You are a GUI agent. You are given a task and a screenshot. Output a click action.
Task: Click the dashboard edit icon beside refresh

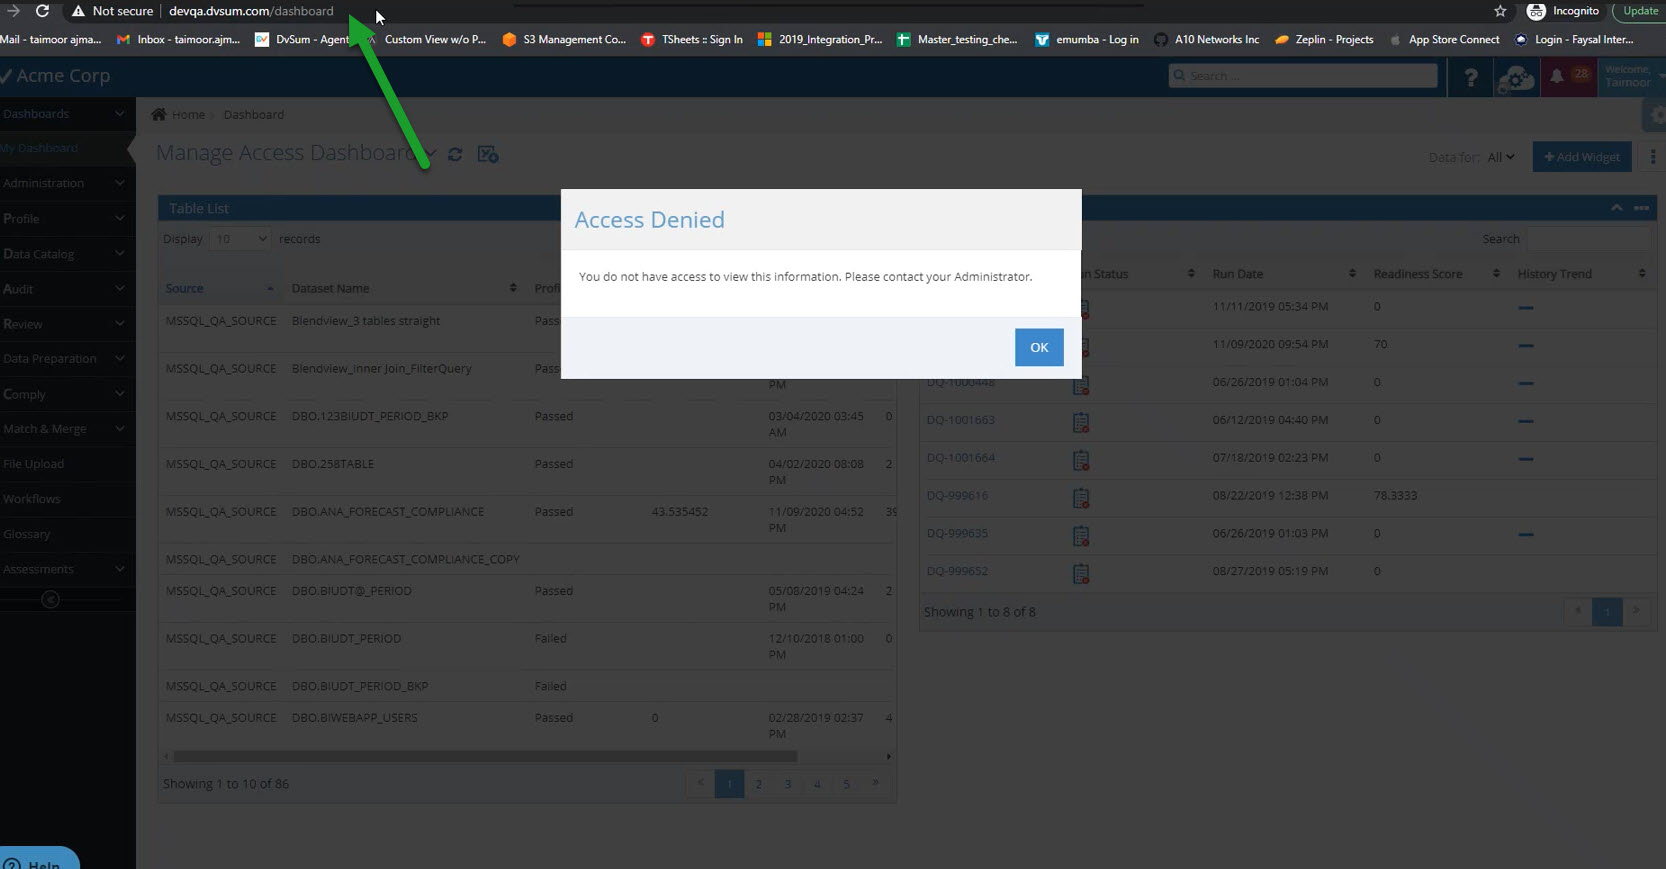(x=488, y=154)
